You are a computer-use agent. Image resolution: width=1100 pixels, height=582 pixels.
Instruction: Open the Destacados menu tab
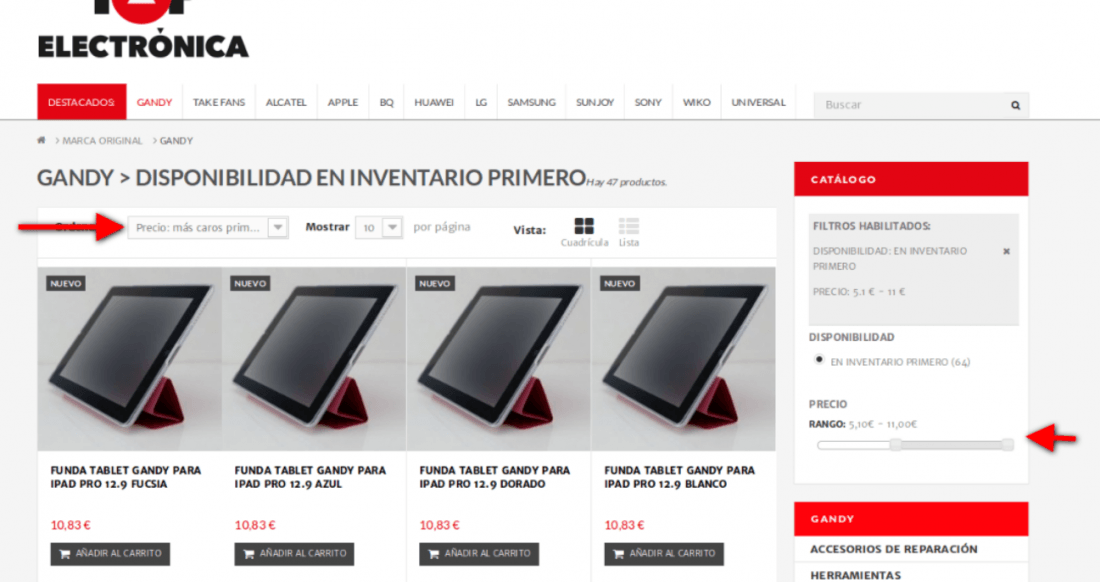[81, 102]
